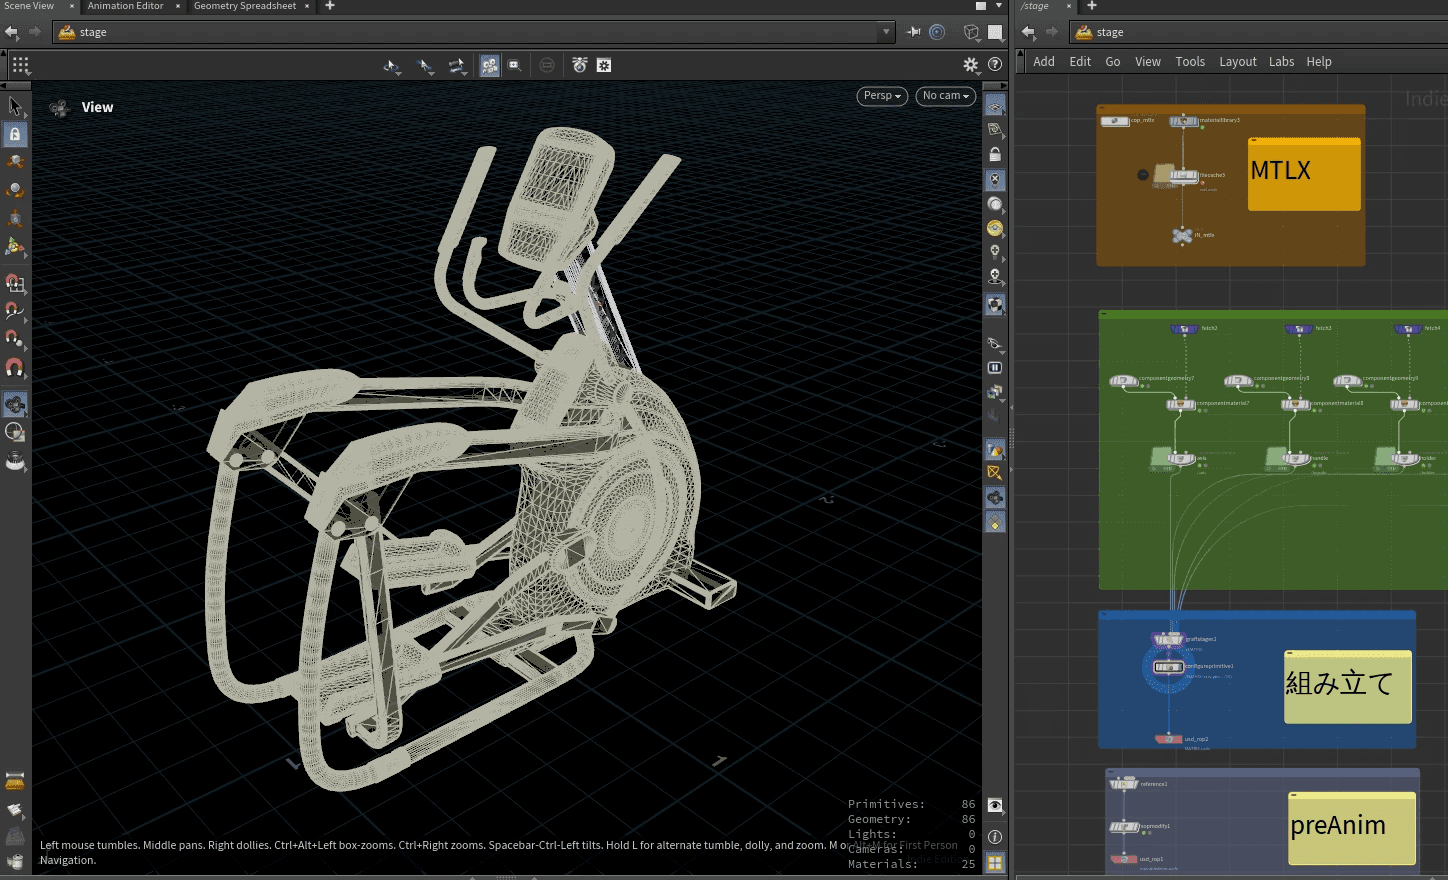
Task: Add a new pane tab beside Geometry Spreadsheet
Action: pos(330,6)
